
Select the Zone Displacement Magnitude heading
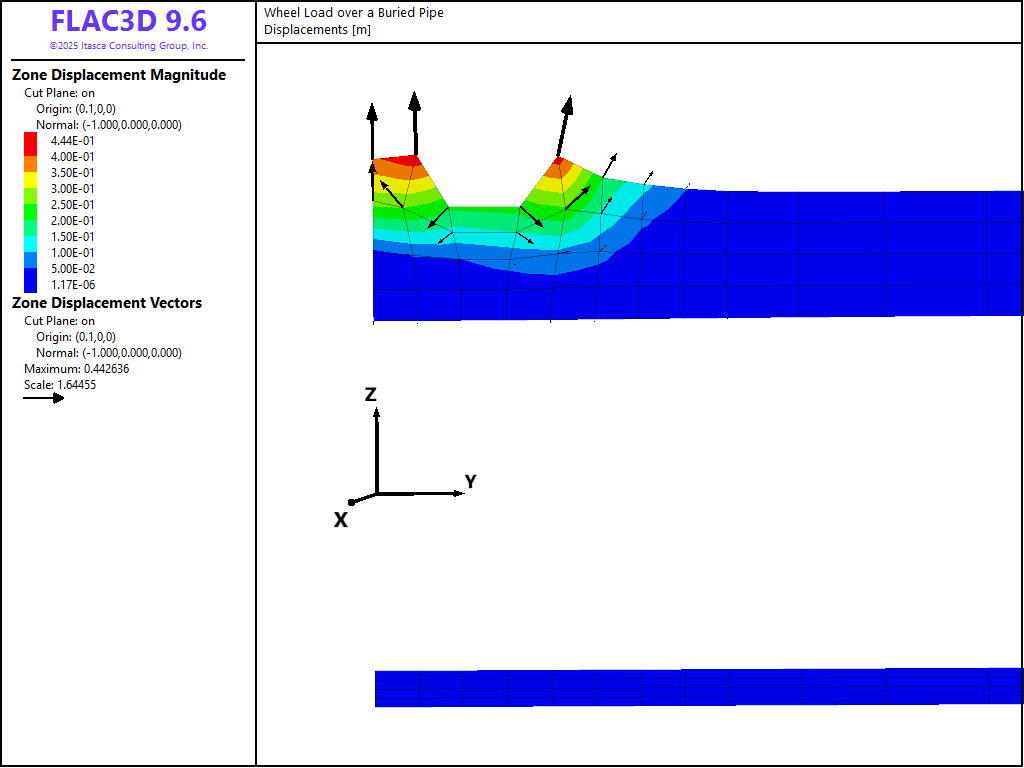point(119,75)
